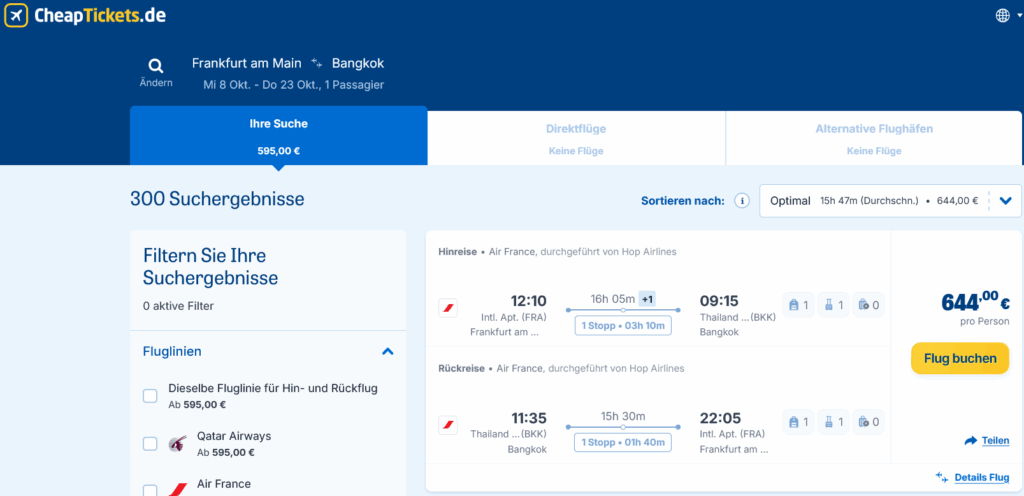Collapse the Fluglinien filter section
The image size is (1024, 496).
(x=388, y=352)
